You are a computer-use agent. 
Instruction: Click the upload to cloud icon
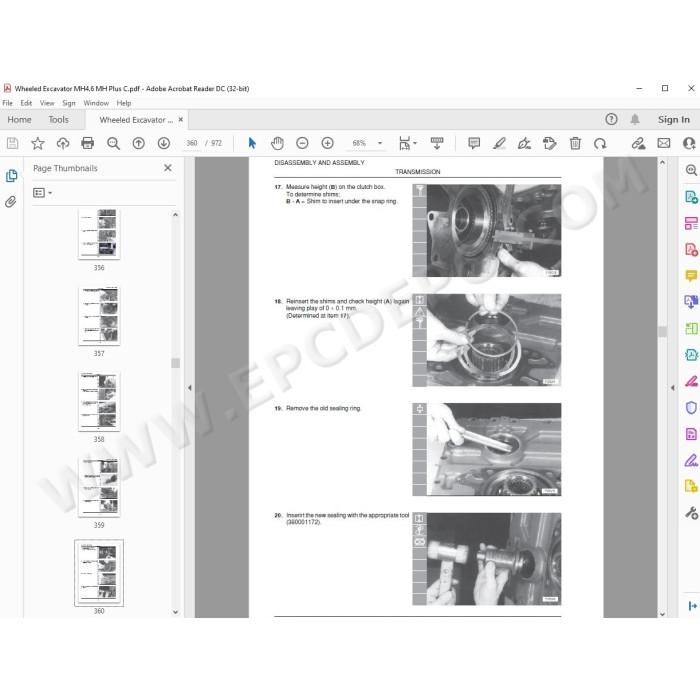click(x=63, y=143)
